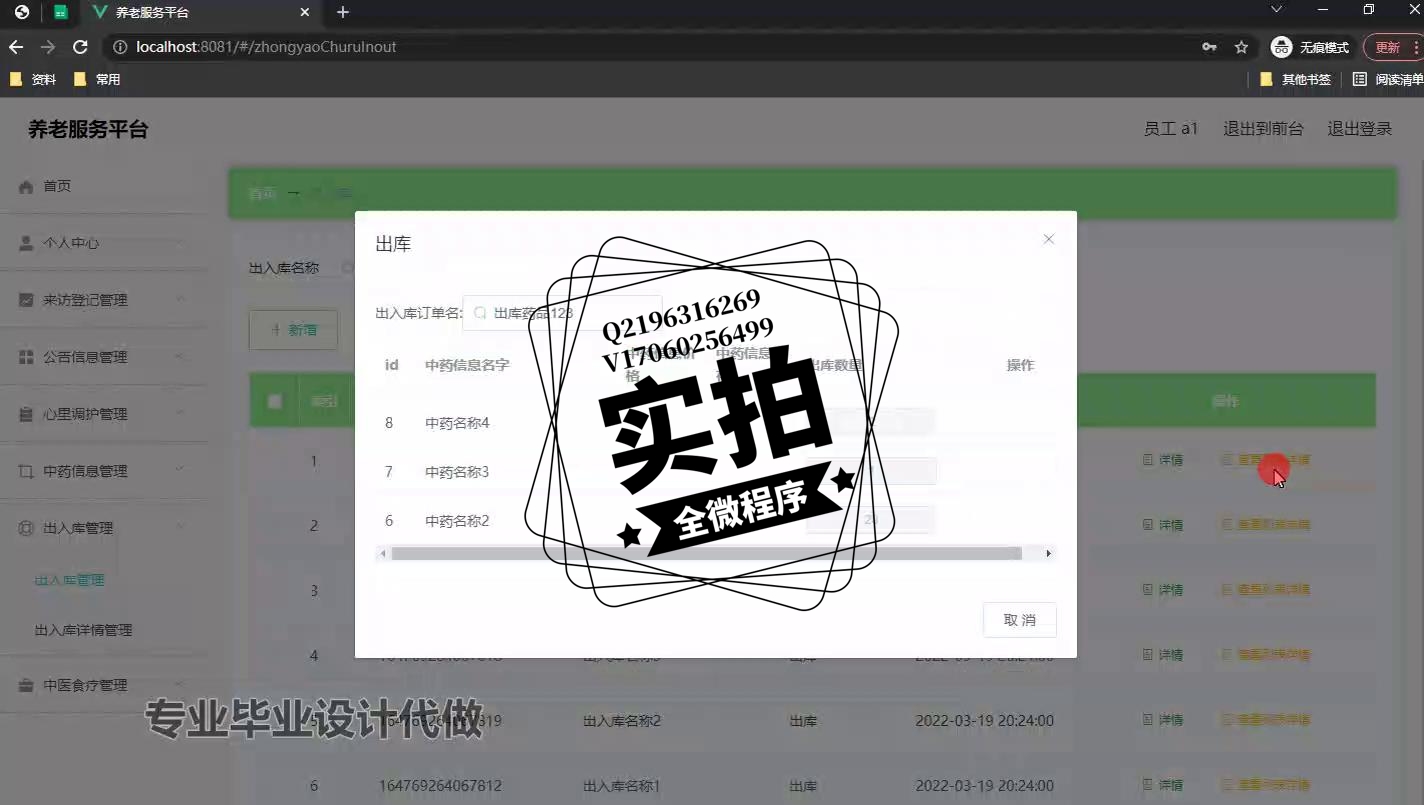Expand the 个人中心 sidebar menu
The height and width of the screenshot is (805, 1424).
(x=105, y=243)
